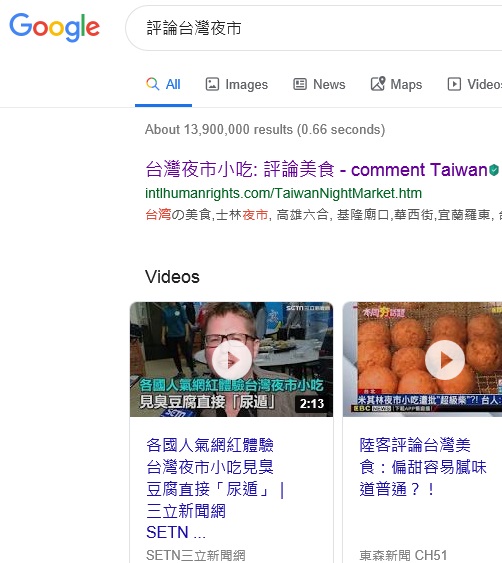Click the Google logo
Viewport: 502px width, 563px height.
[55, 27]
